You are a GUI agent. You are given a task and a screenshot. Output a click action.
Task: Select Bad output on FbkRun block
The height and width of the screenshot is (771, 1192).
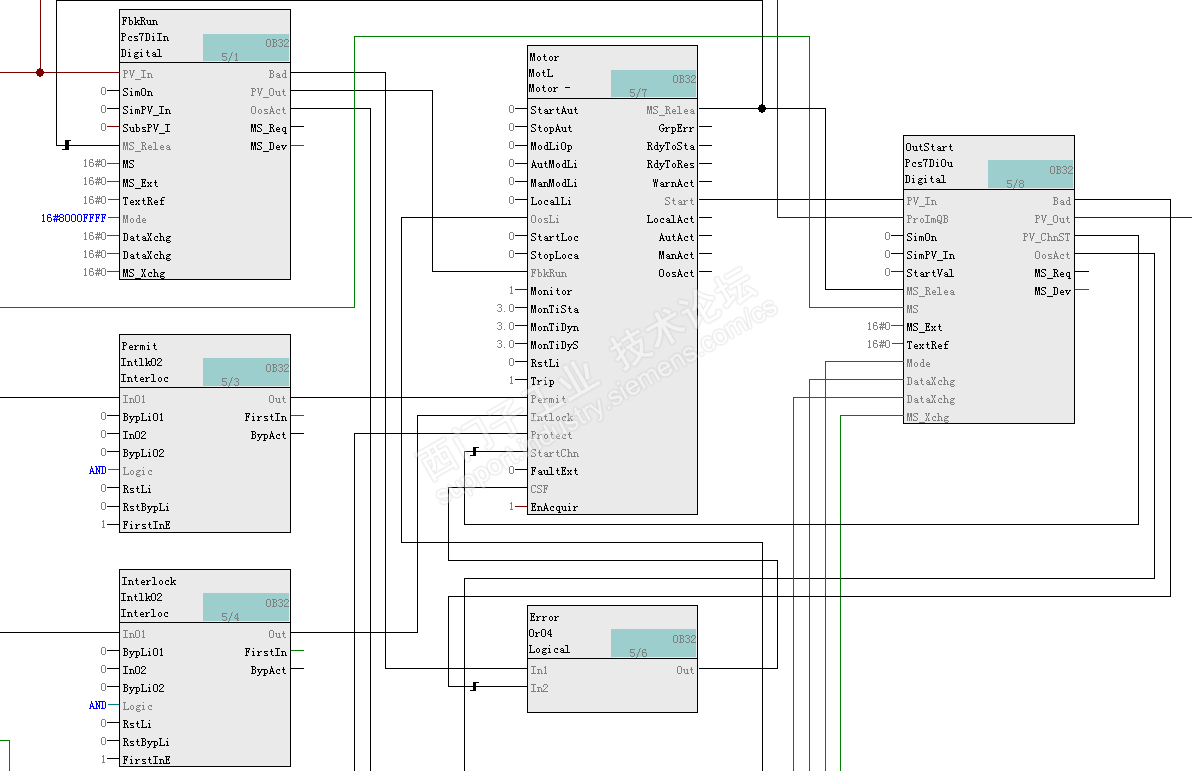pos(277,74)
